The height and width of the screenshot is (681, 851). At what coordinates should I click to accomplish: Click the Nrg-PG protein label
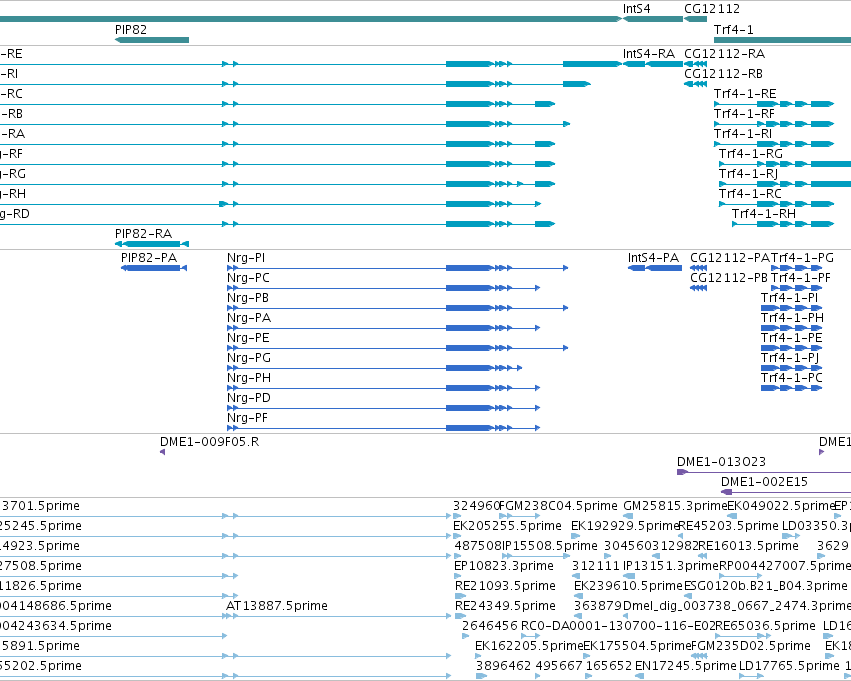[x=249, y=358]
